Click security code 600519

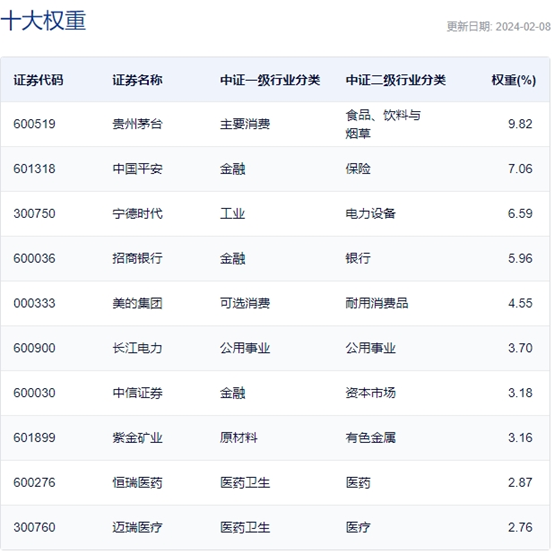(34, 124)
